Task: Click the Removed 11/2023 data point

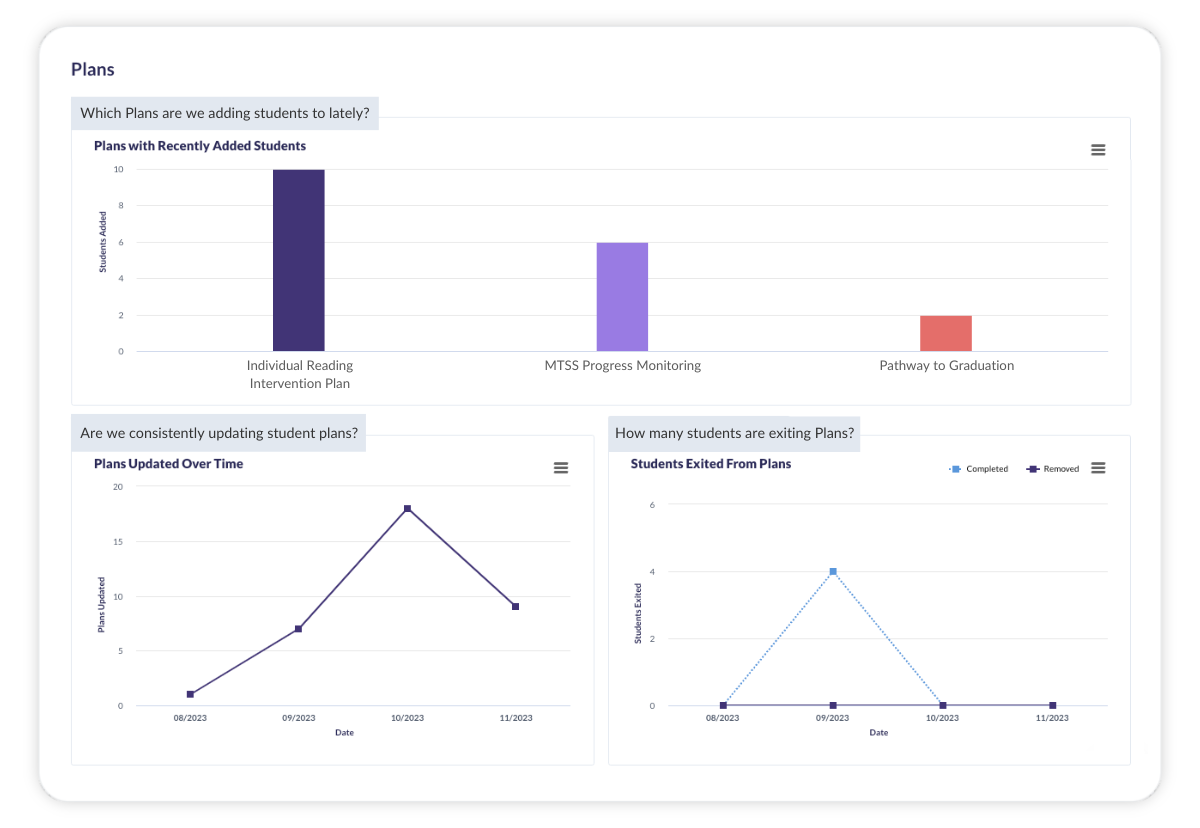Action: [1052, 706]
